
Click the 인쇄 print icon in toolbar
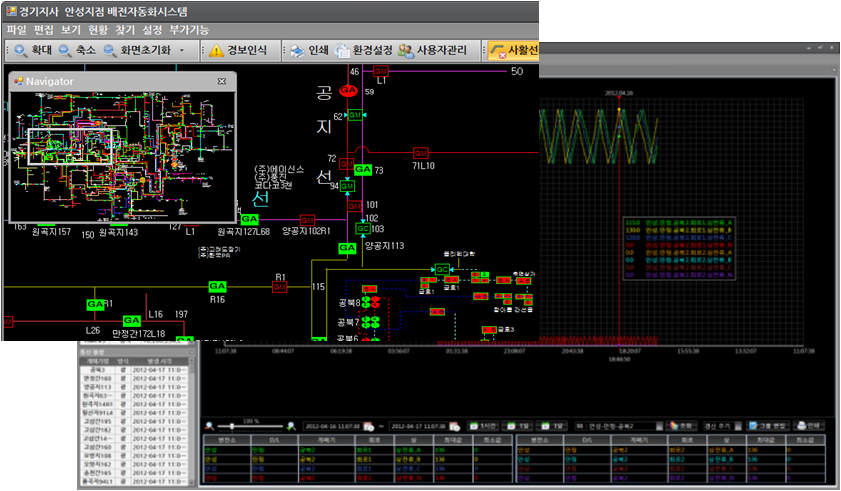[x=297, y=50]
